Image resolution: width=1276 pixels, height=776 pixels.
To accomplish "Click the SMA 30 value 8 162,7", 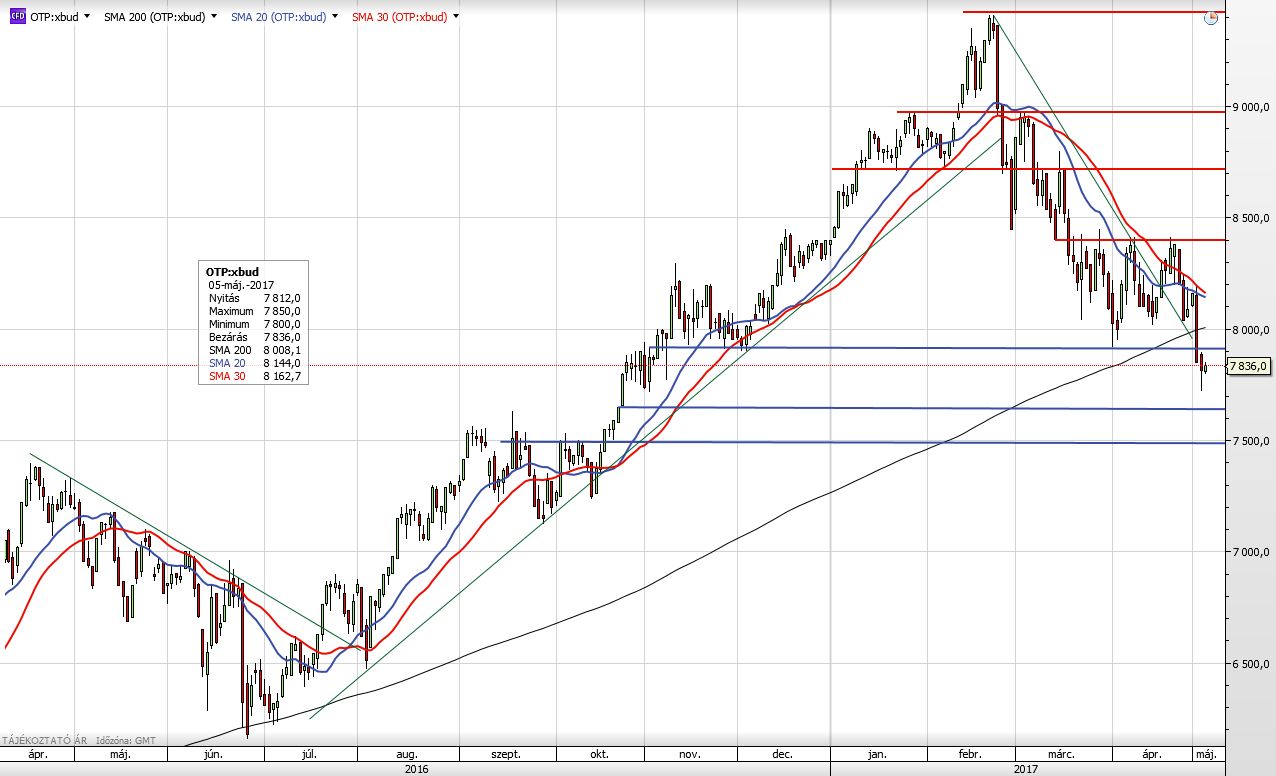I will coord(282,377).
